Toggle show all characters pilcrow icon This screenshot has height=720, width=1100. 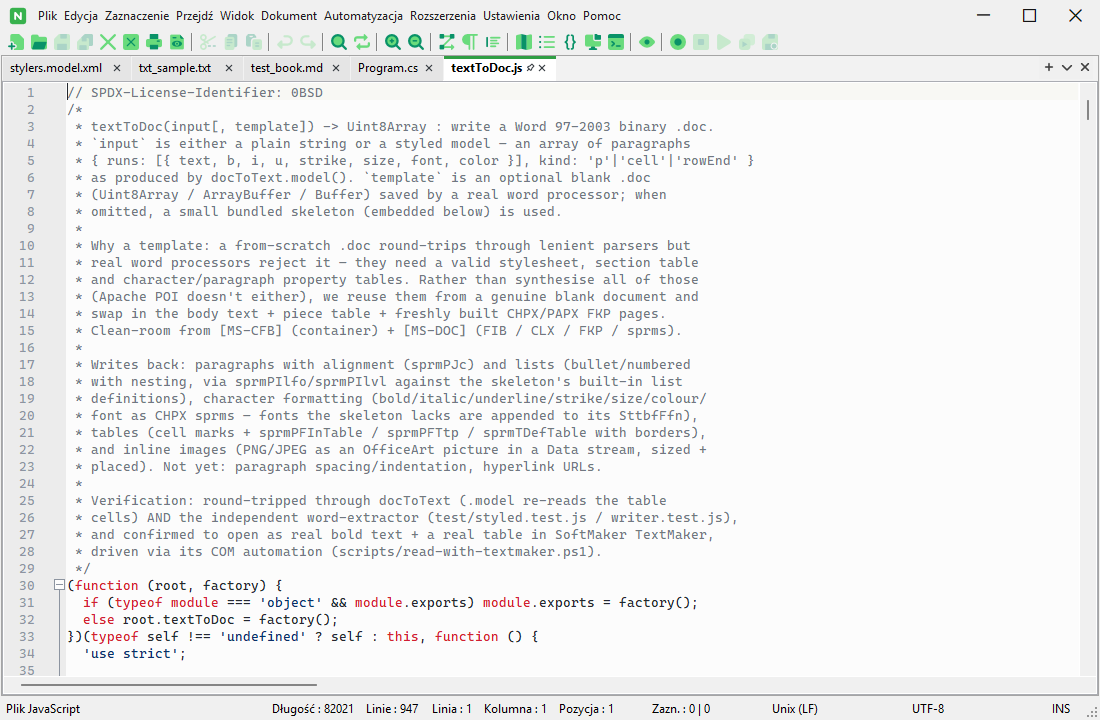469,42
